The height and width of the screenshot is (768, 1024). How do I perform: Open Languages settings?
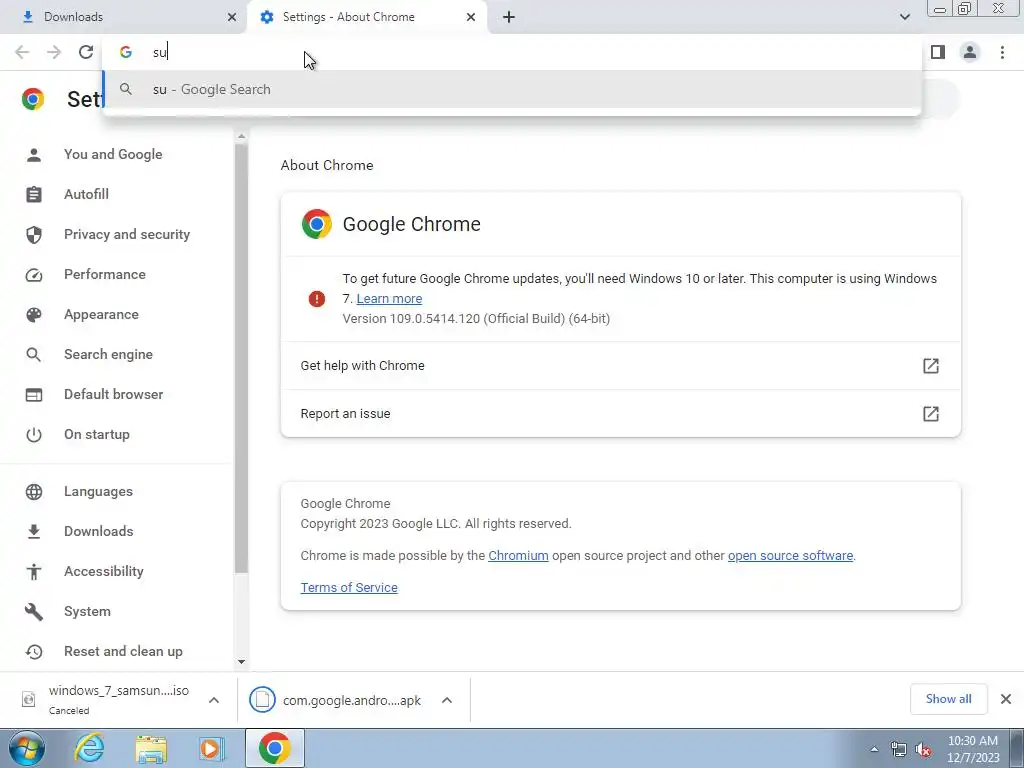coord(98,491)
